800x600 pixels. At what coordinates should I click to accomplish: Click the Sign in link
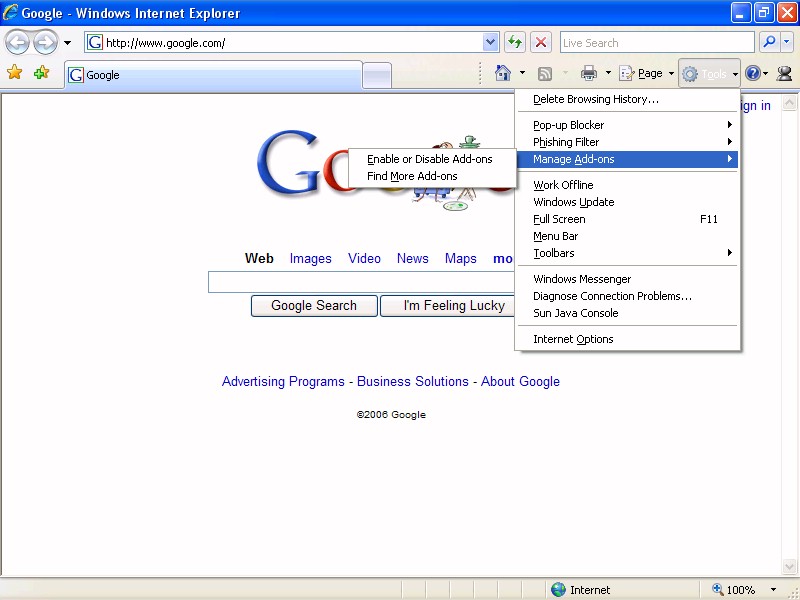754,106
